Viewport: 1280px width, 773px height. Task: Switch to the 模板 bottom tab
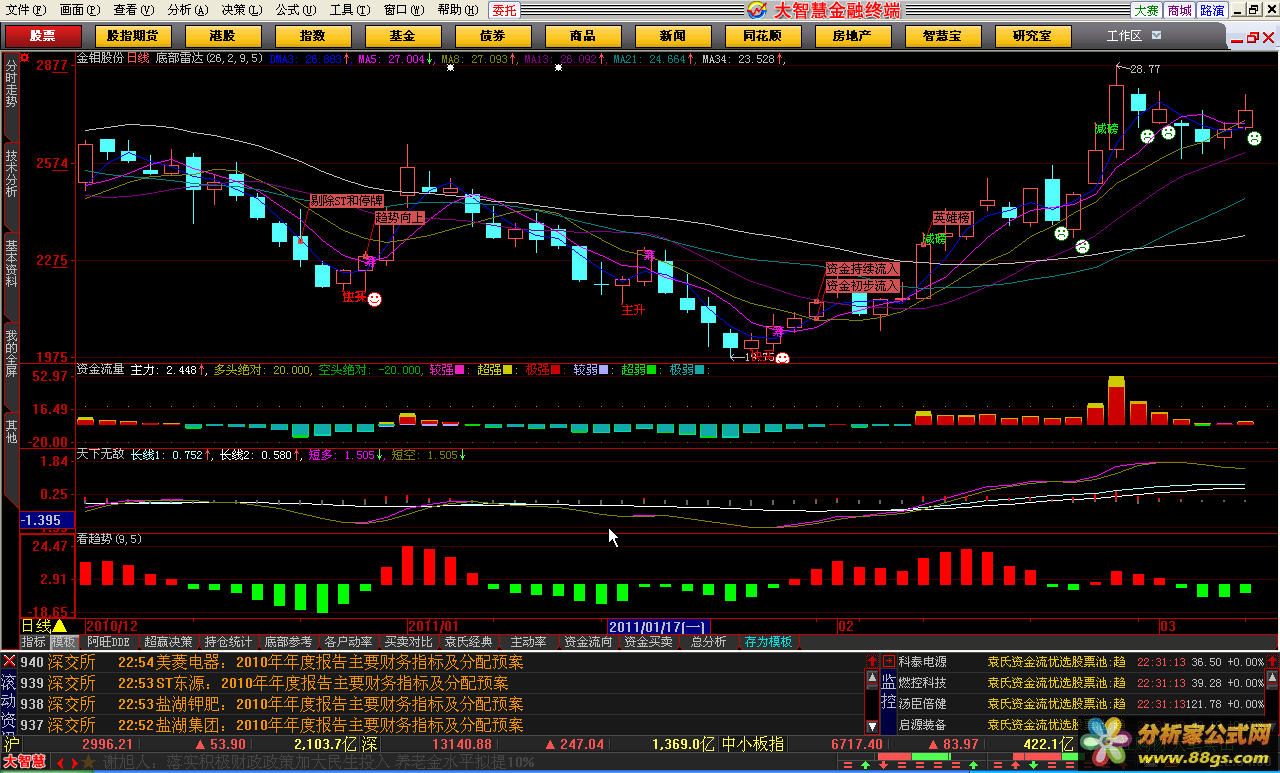click(63, 642)
